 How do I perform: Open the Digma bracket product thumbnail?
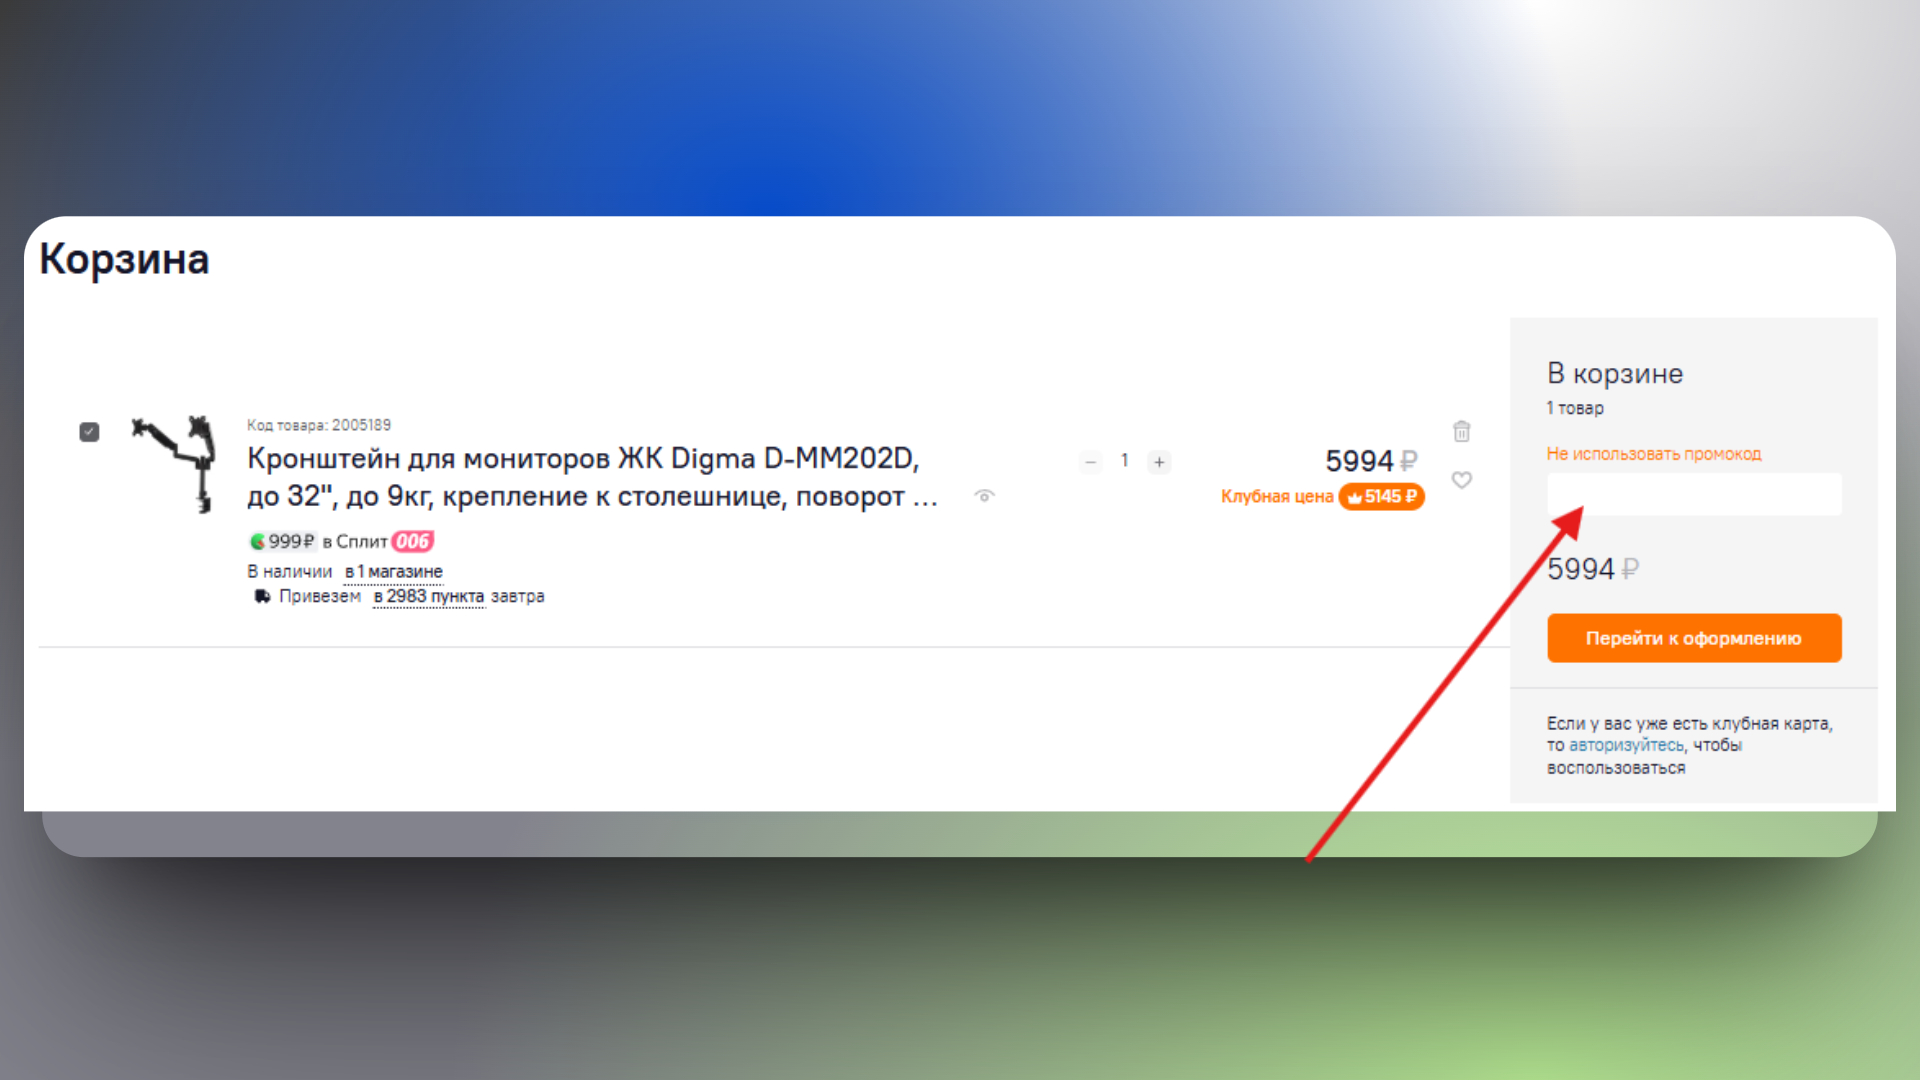point(176,464)
